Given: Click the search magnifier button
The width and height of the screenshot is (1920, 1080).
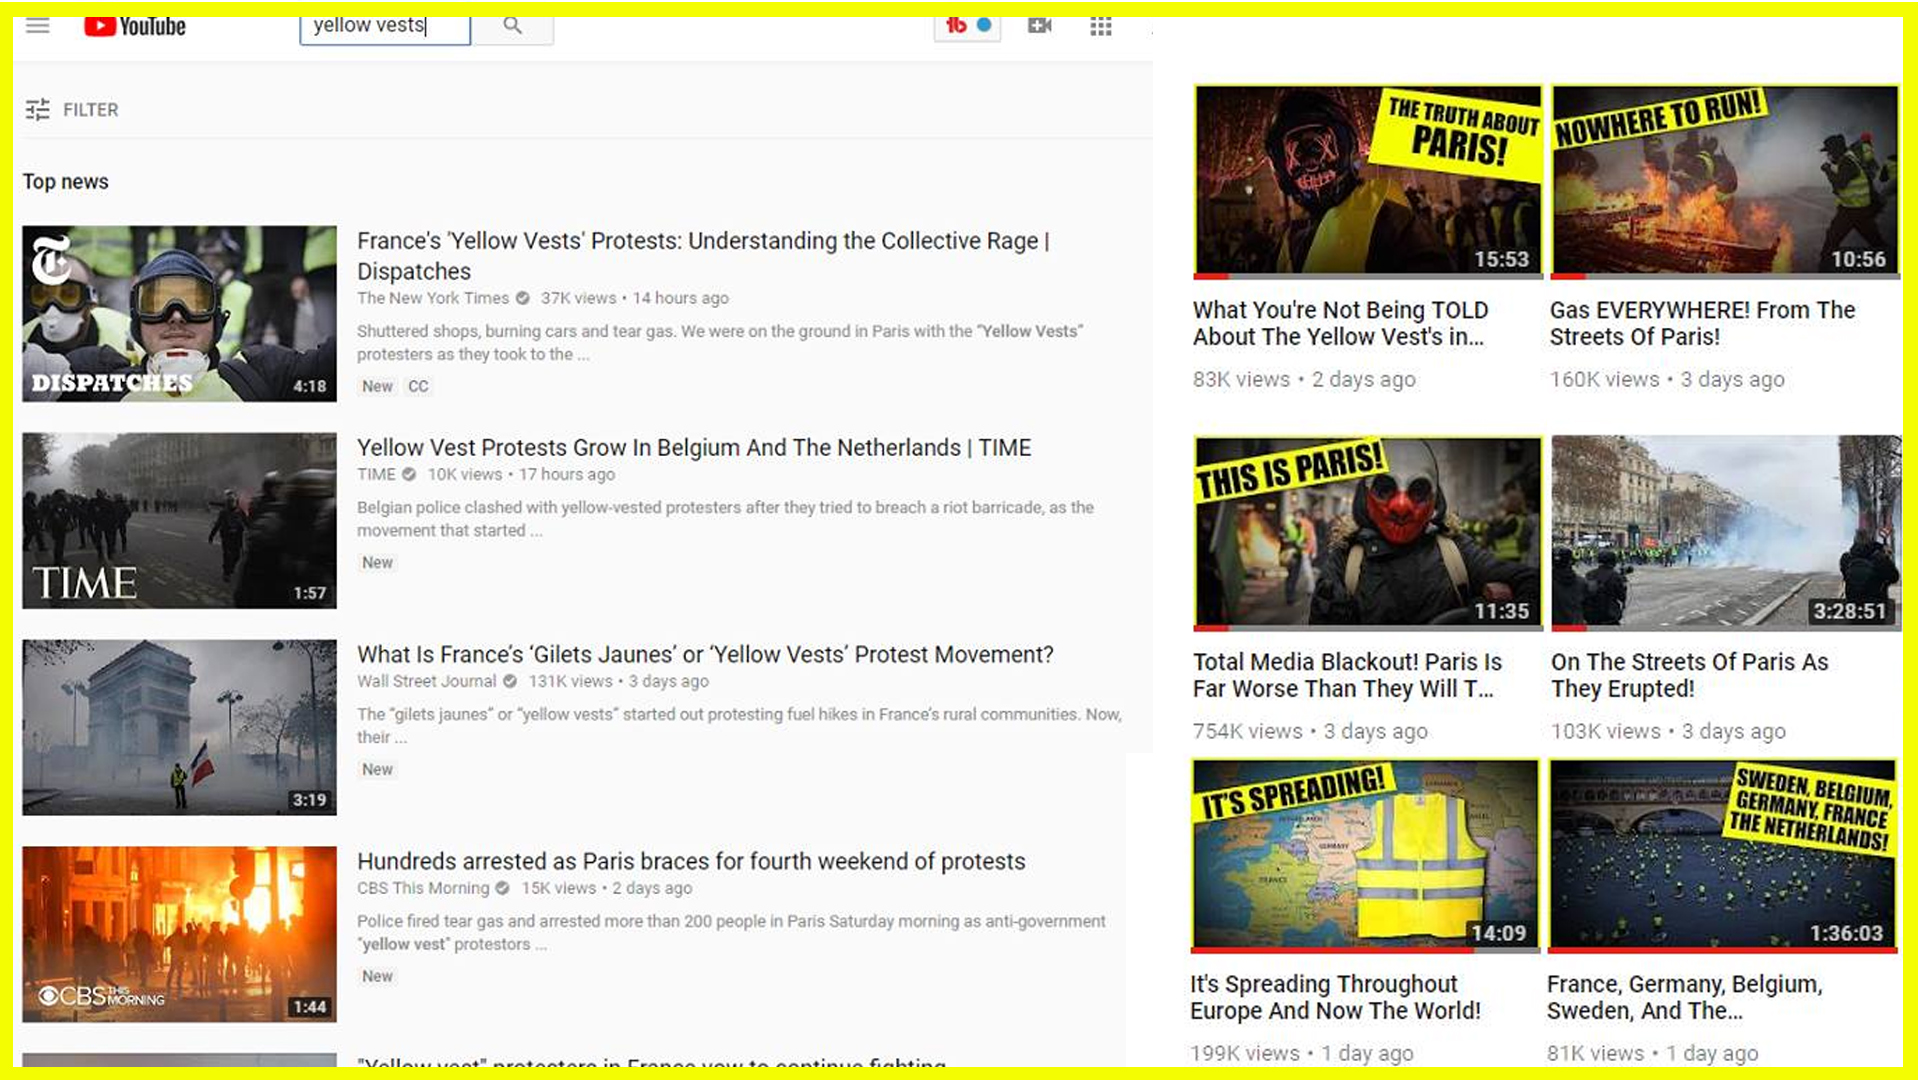Looking at the screenshot, I should (x=512, y=27).
